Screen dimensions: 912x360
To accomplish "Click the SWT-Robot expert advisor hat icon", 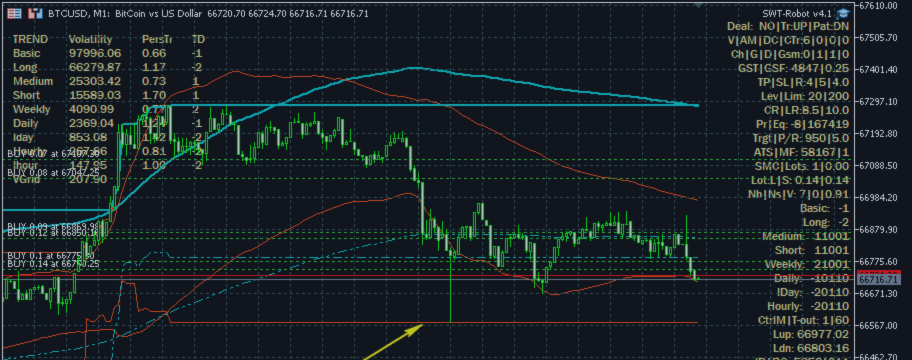I will pyautogui.click(x=842, y=13).
